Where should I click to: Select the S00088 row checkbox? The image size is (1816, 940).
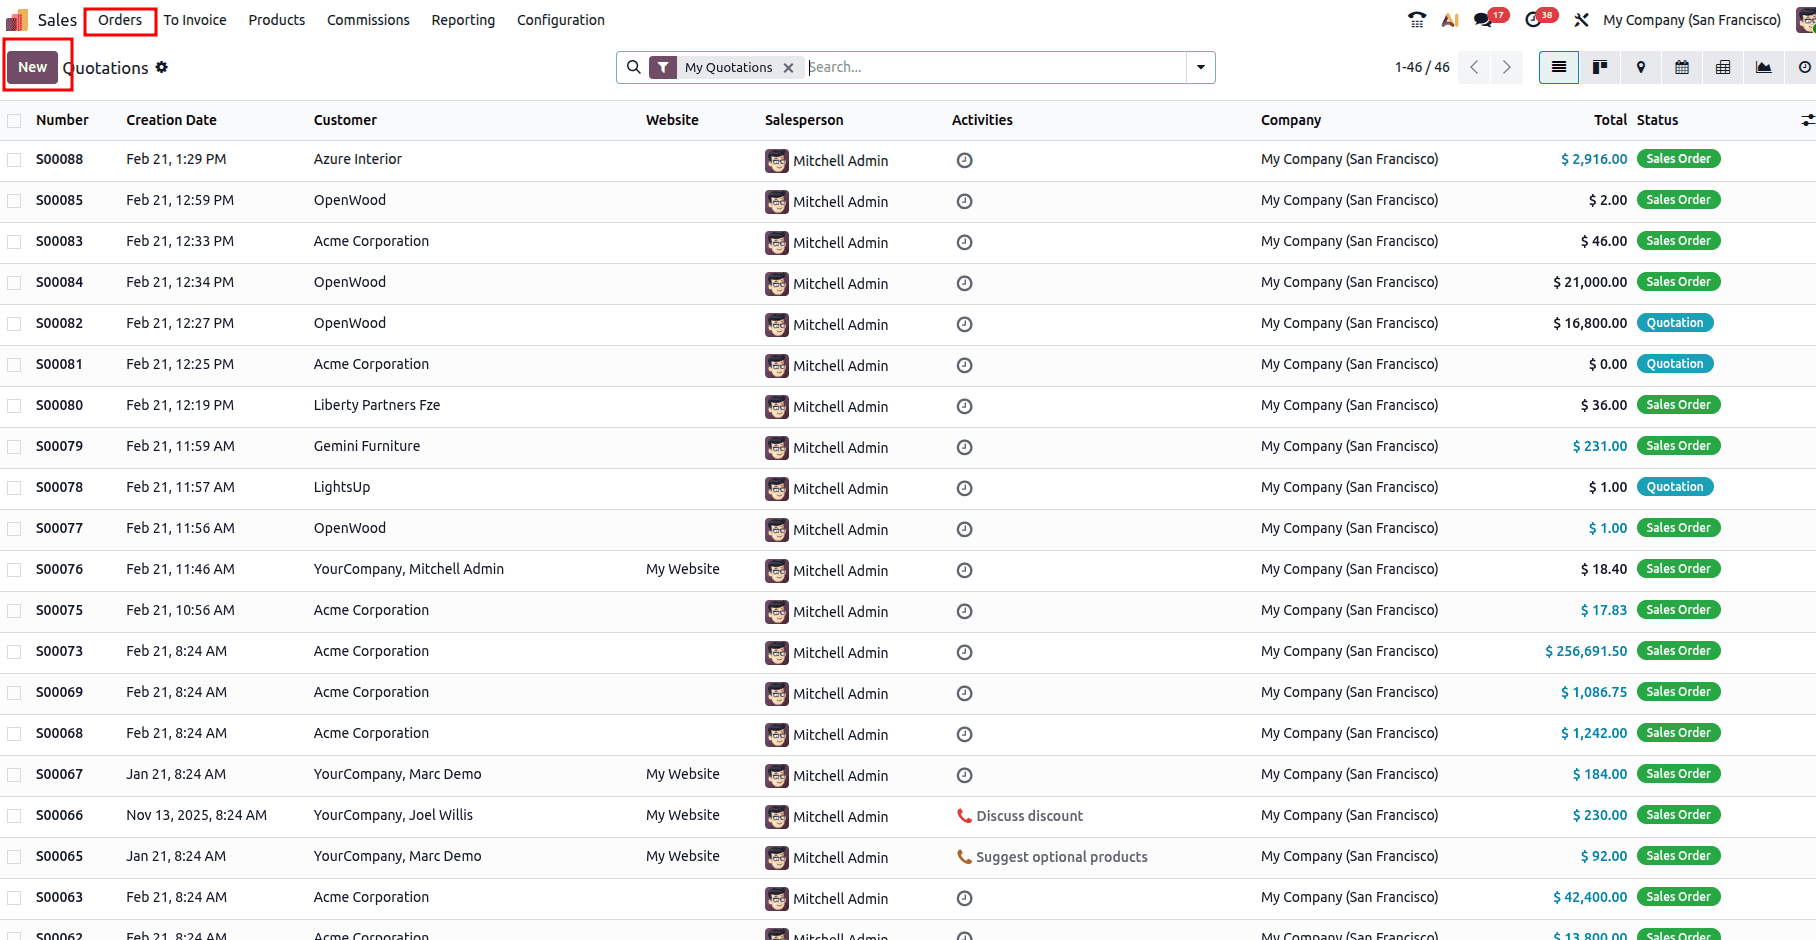[14, 160]
